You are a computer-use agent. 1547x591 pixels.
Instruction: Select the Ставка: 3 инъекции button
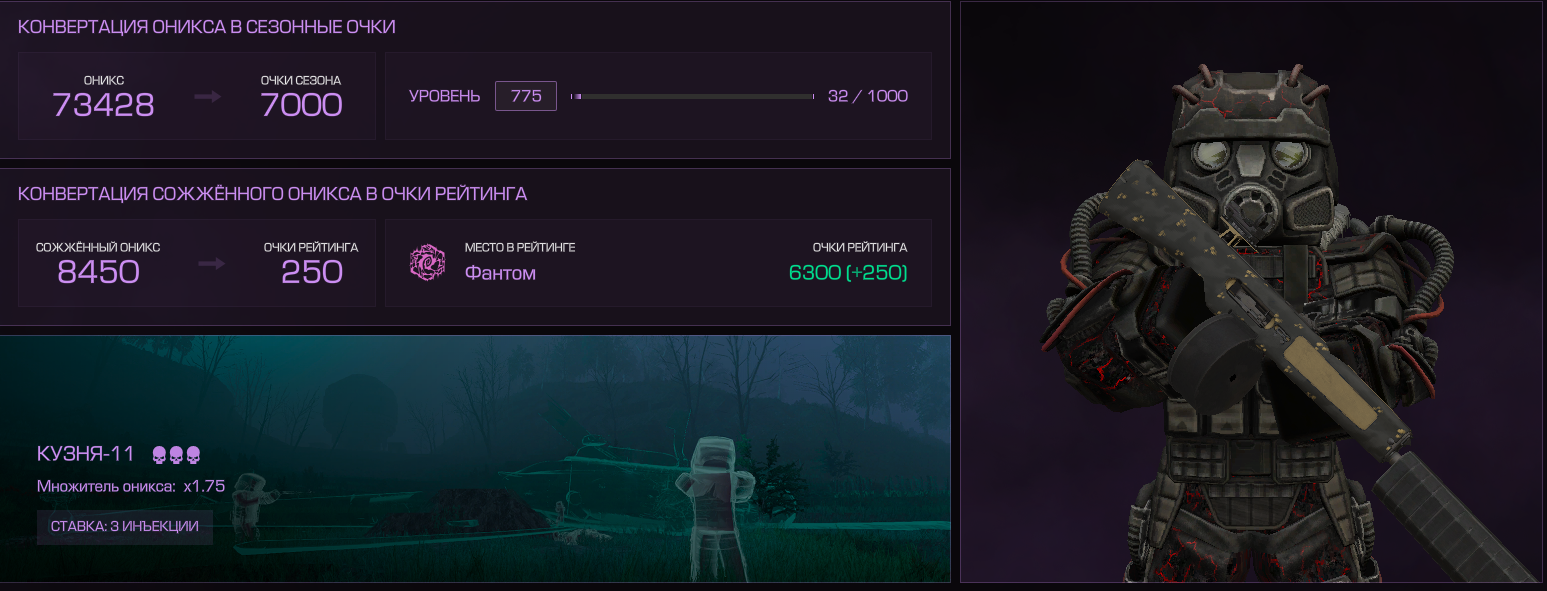[x=125, y=526]
